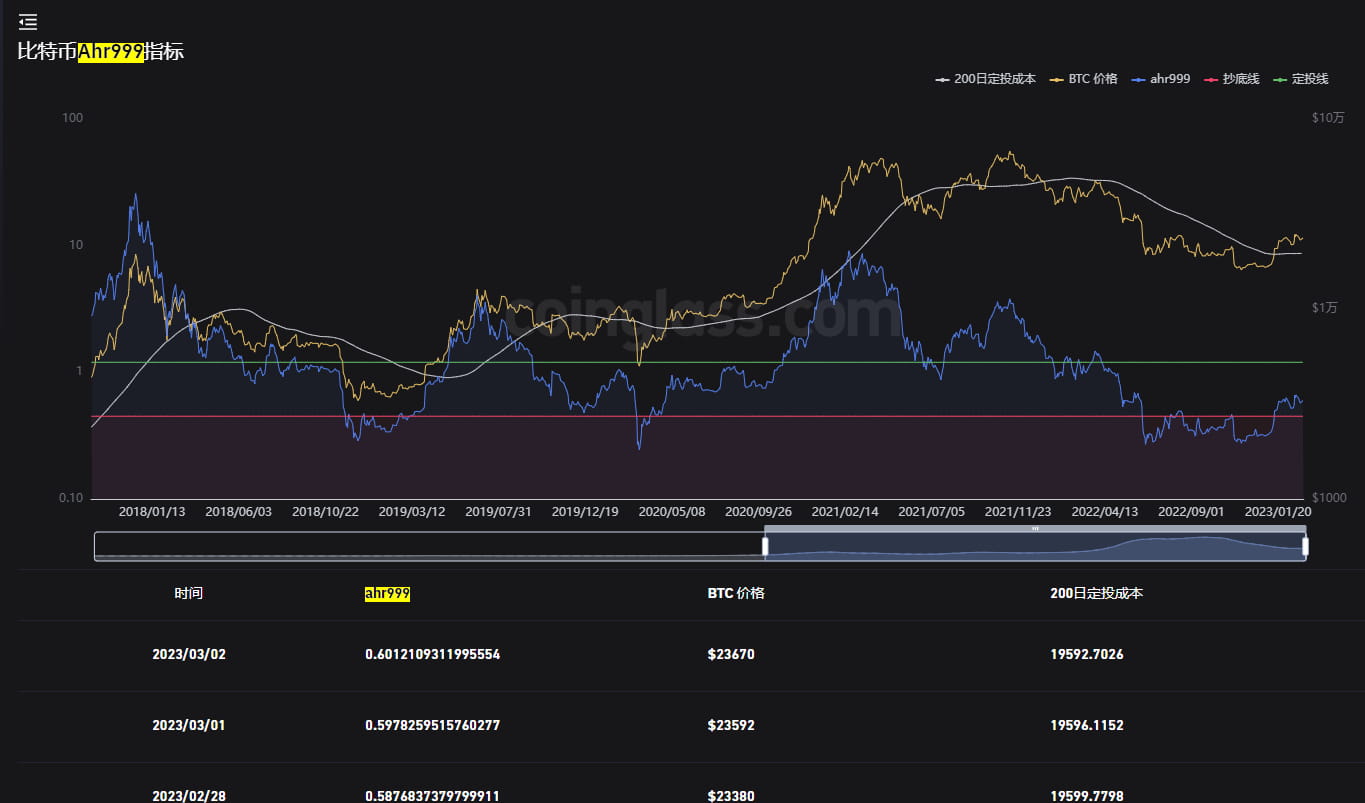Hide the ahr999 series via legend

click(1161, 79)
